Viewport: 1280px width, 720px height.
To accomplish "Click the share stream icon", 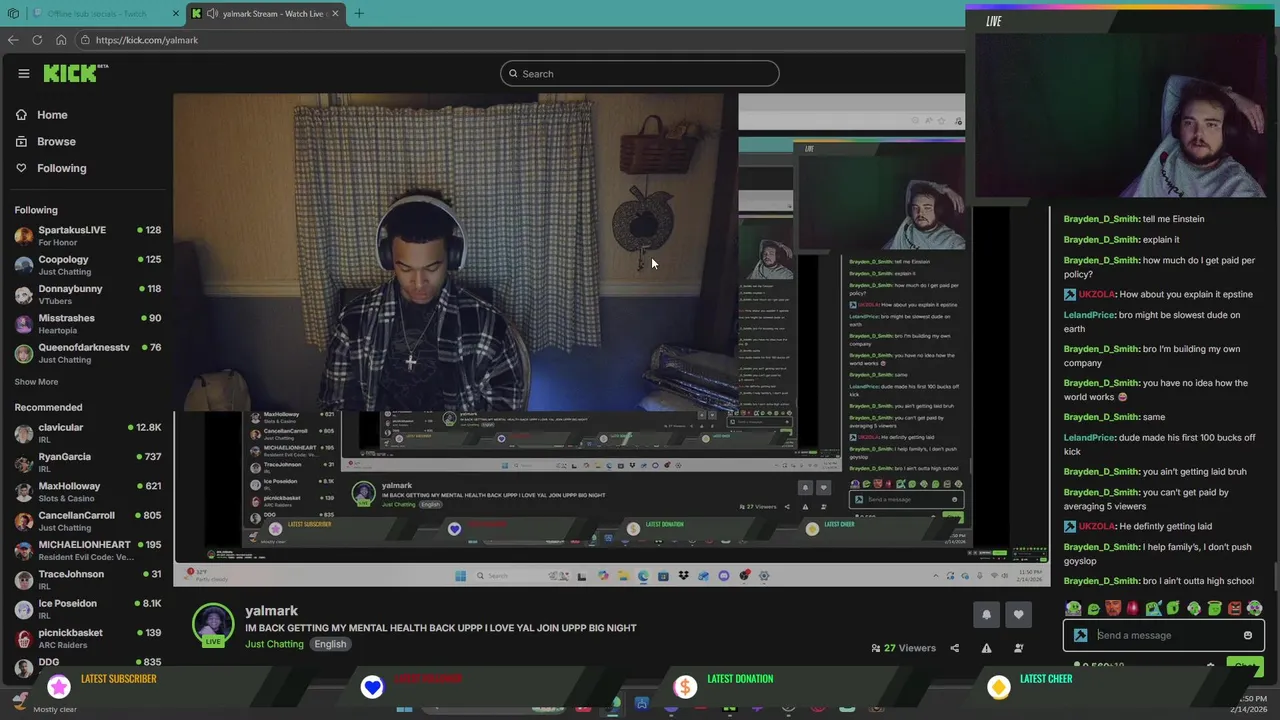I will click(954, 648).
